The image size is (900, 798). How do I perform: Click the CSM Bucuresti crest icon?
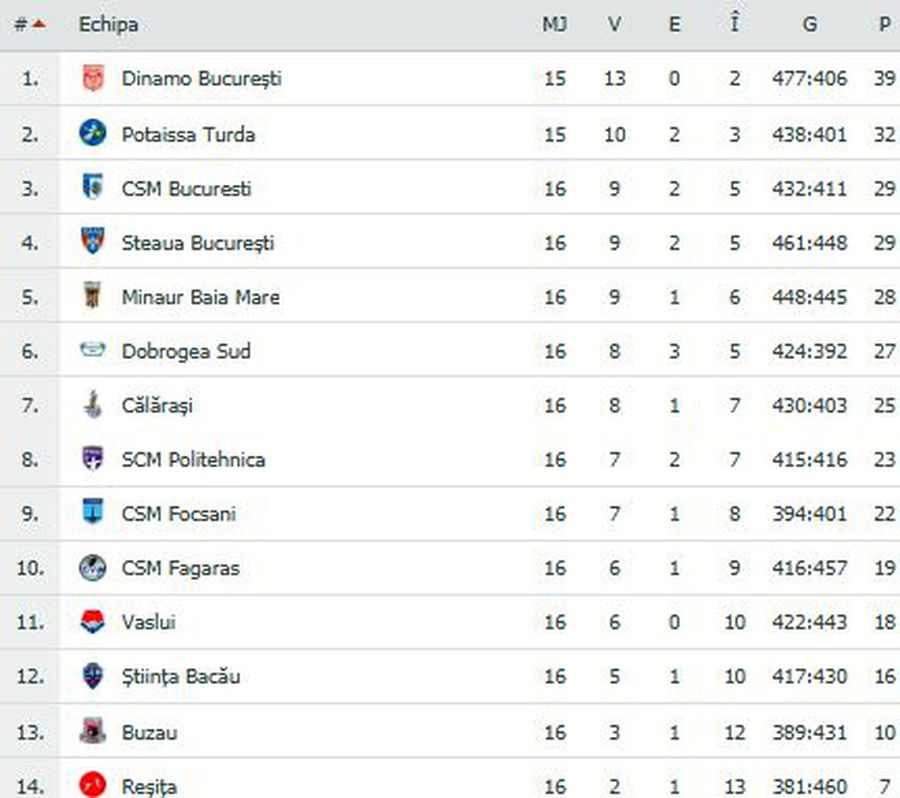(92, 187)
